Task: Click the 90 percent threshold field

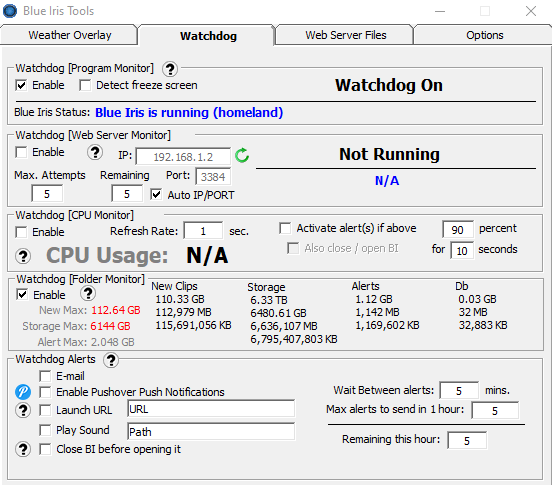Action: (x=457, y=229)
